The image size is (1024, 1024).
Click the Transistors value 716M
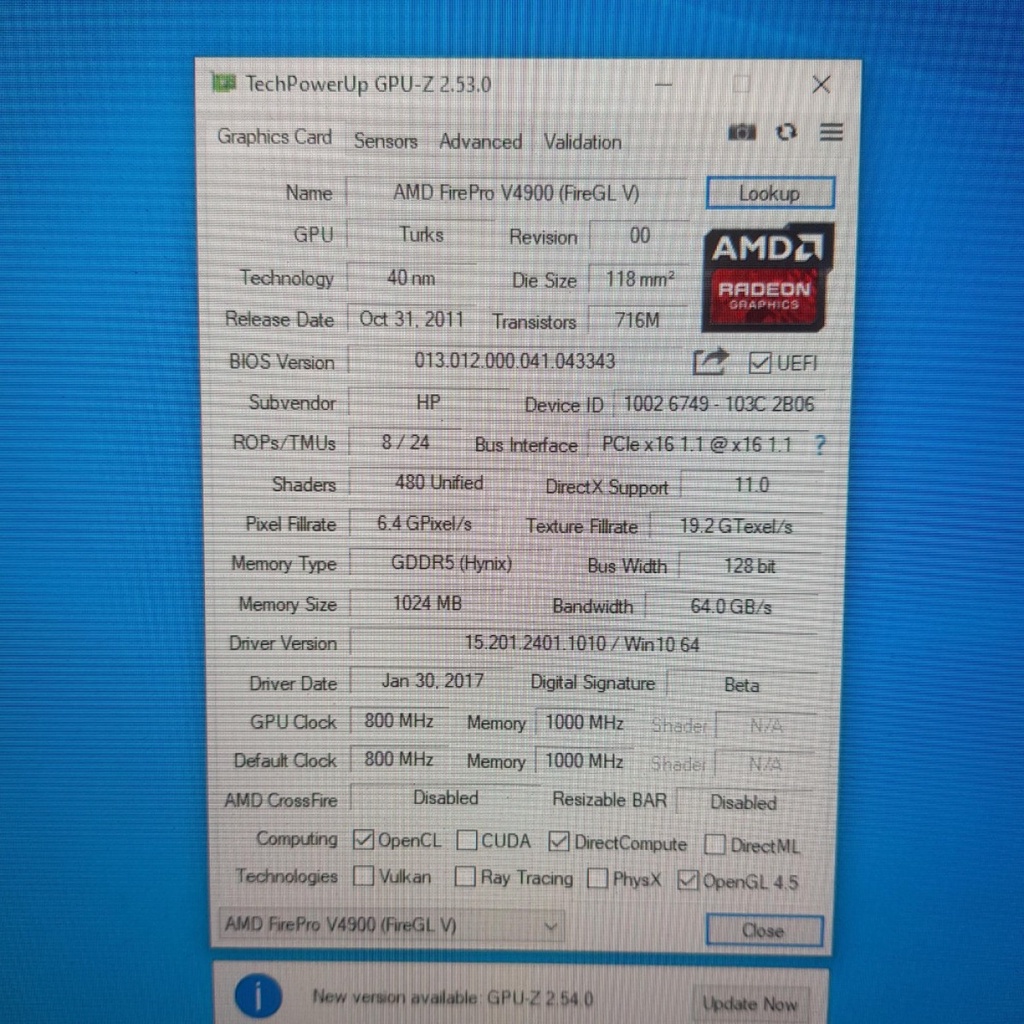tap(637, 321)
